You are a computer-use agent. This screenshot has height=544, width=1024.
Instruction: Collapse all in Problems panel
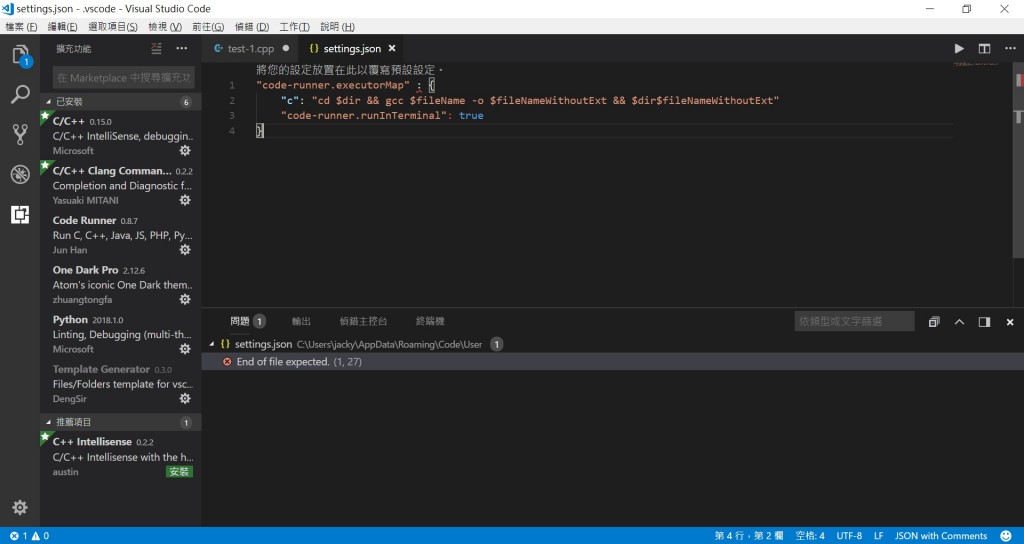click(x=935, y=321)
